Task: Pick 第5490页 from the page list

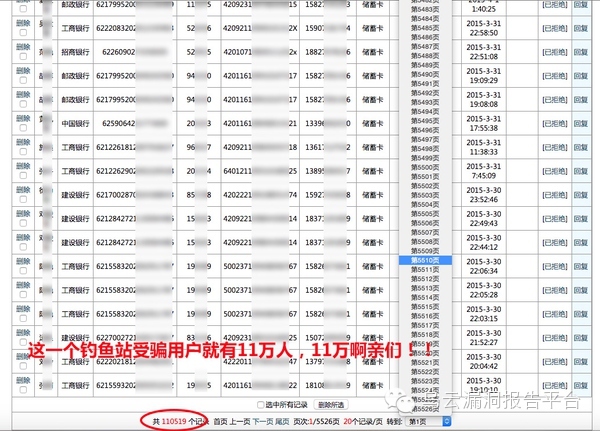Action: point(425,74)
